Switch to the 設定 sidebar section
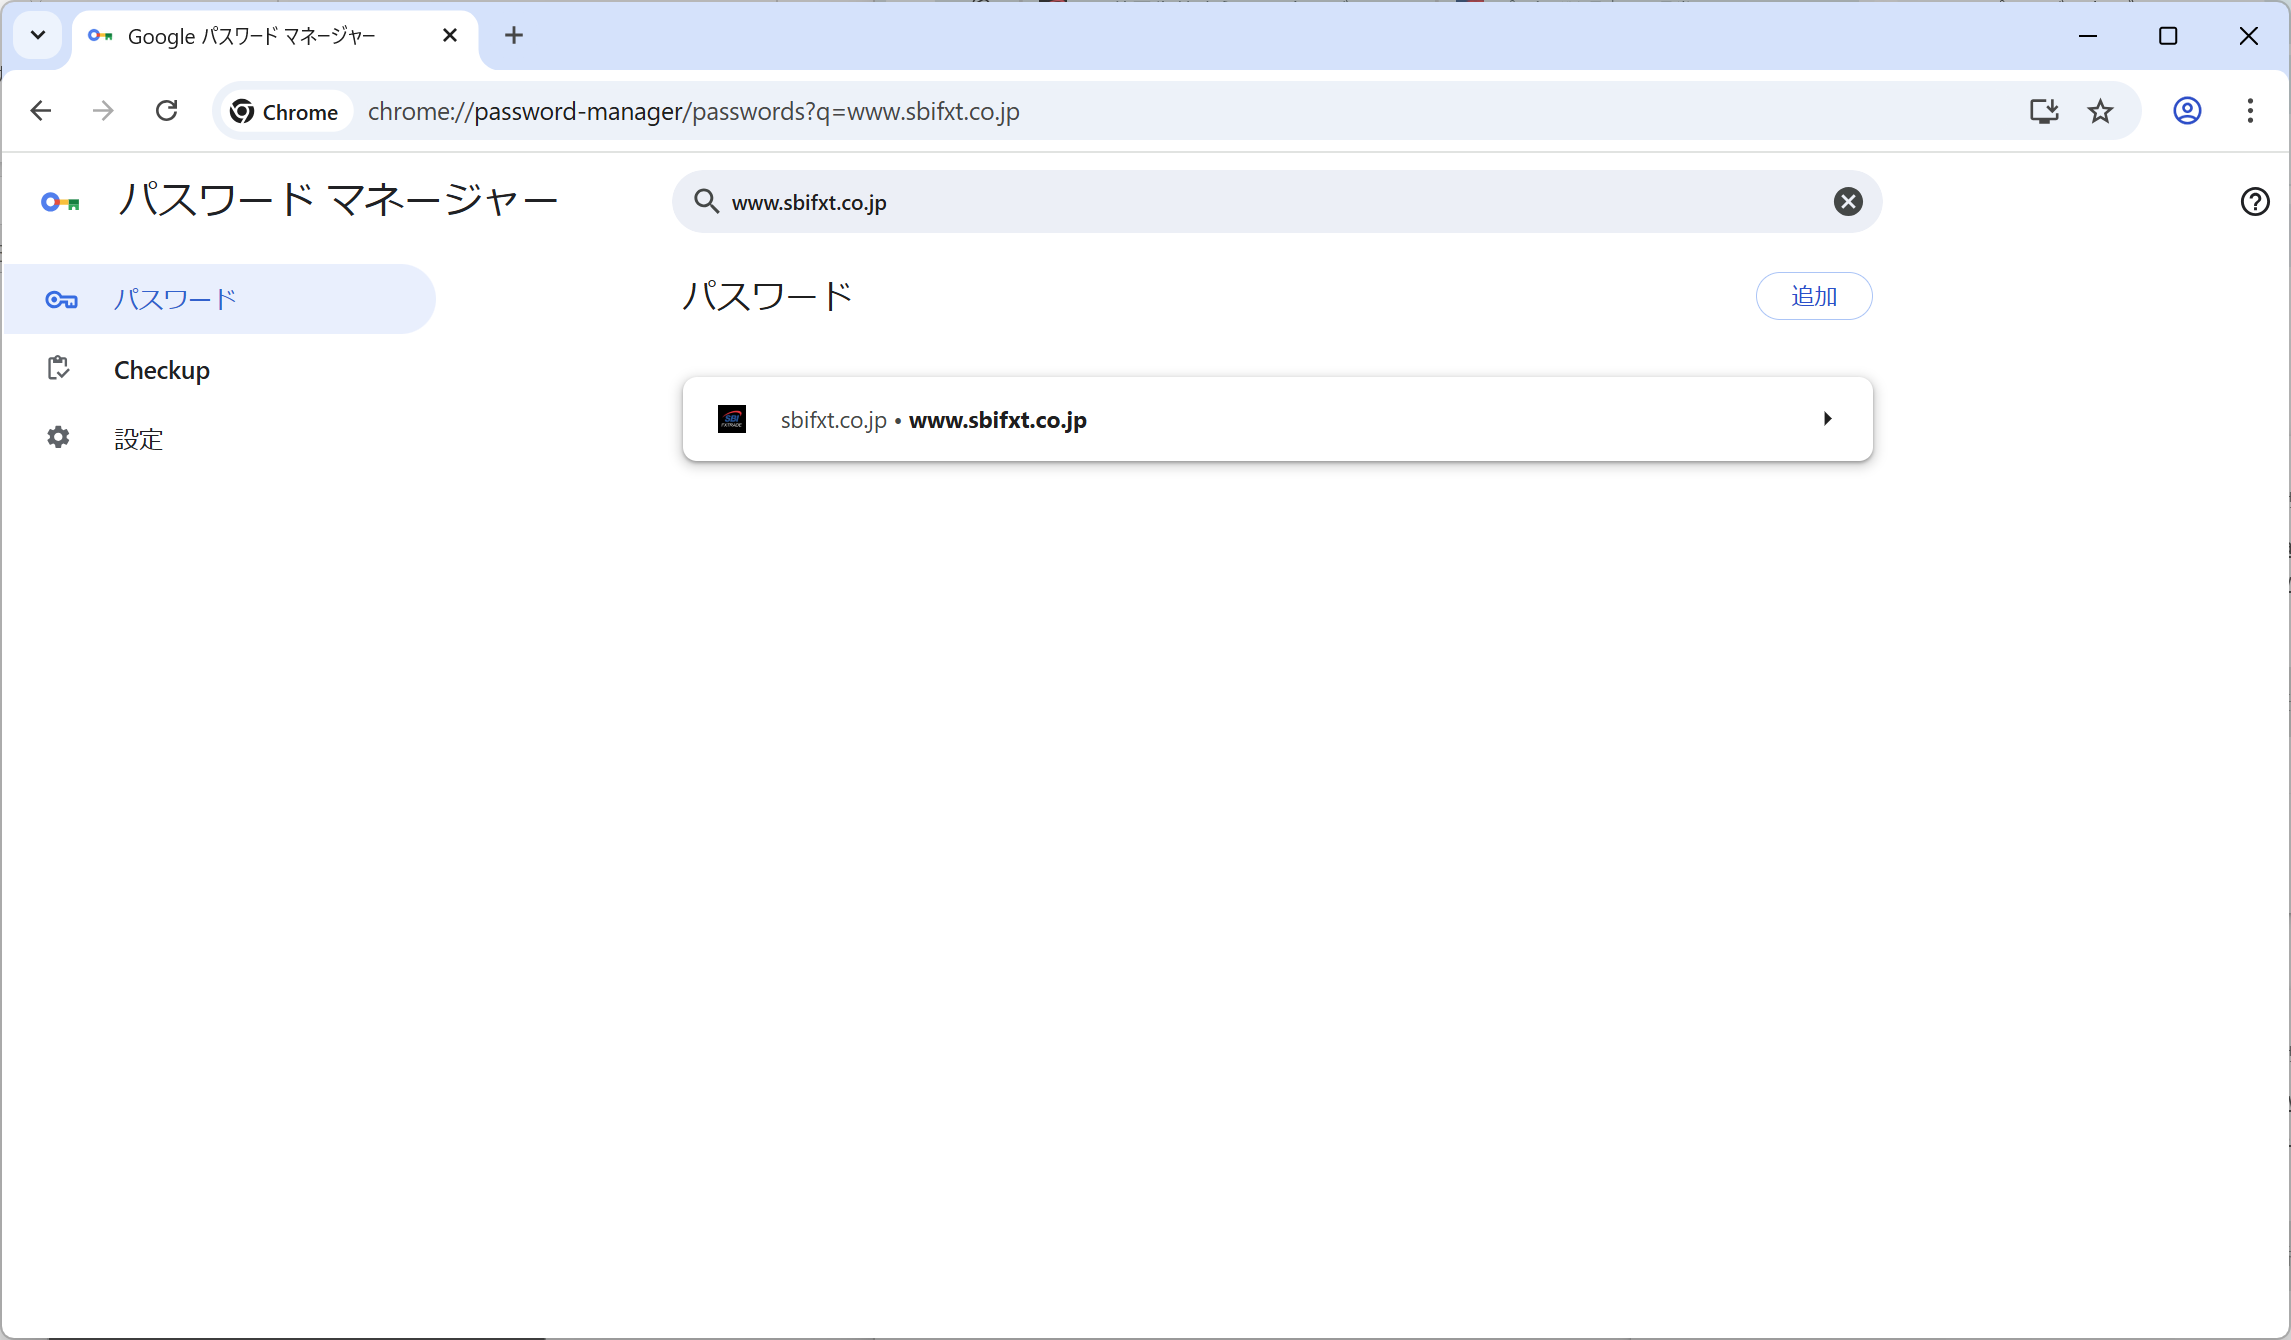This screenshot has width=2291, height=1340. point(139,438)
